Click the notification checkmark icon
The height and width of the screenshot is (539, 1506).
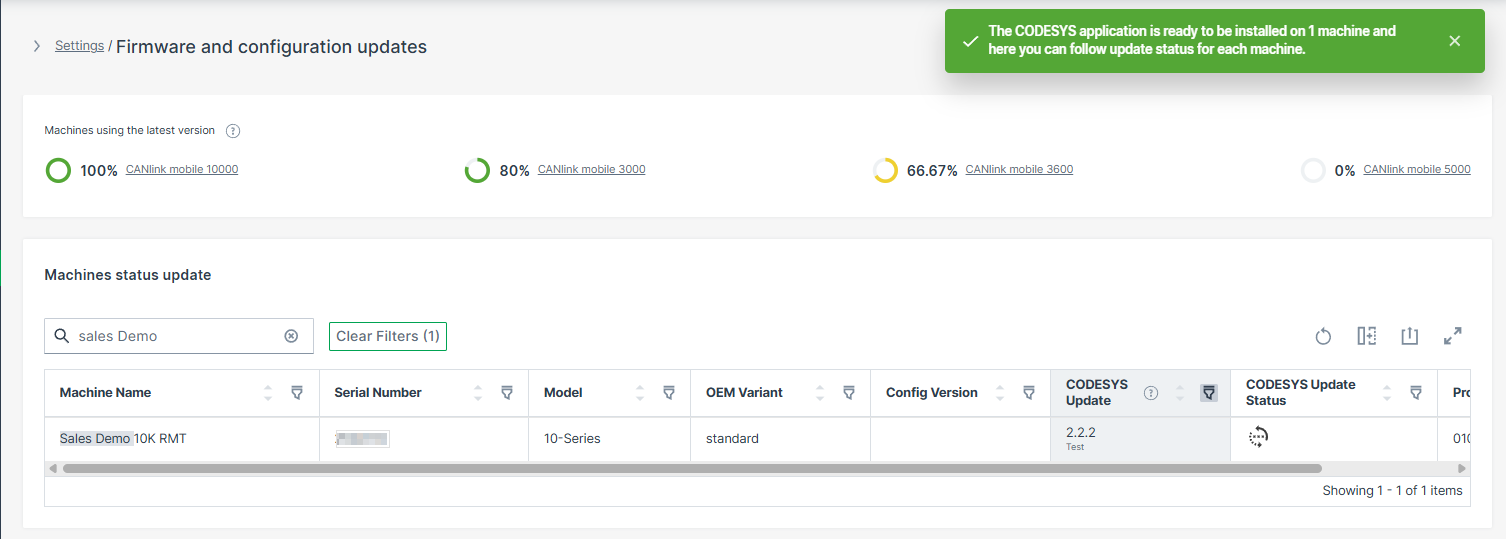969,41
